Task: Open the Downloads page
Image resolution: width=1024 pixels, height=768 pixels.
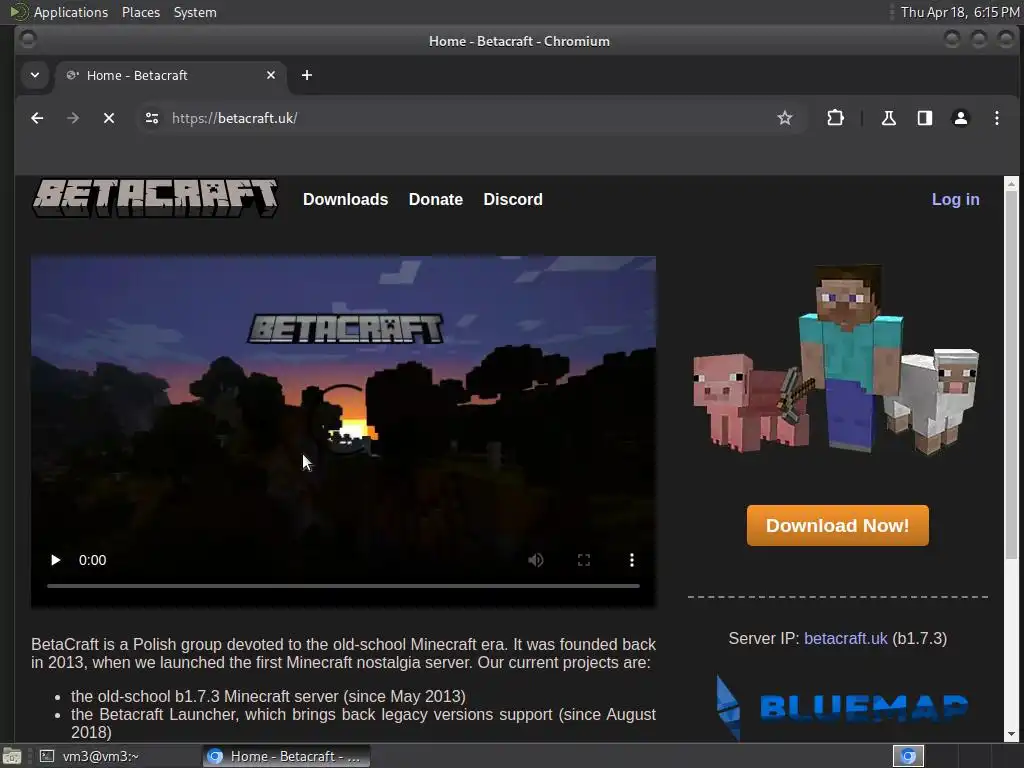Action: coord(345,199)
